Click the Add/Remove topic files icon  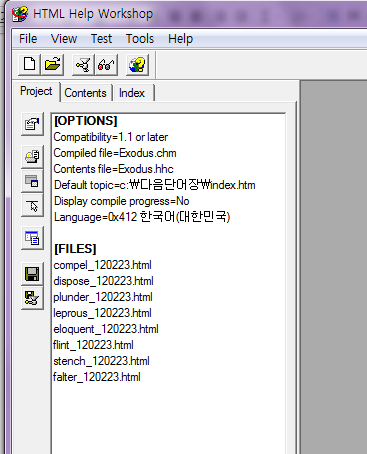click(x=32, y=156)
